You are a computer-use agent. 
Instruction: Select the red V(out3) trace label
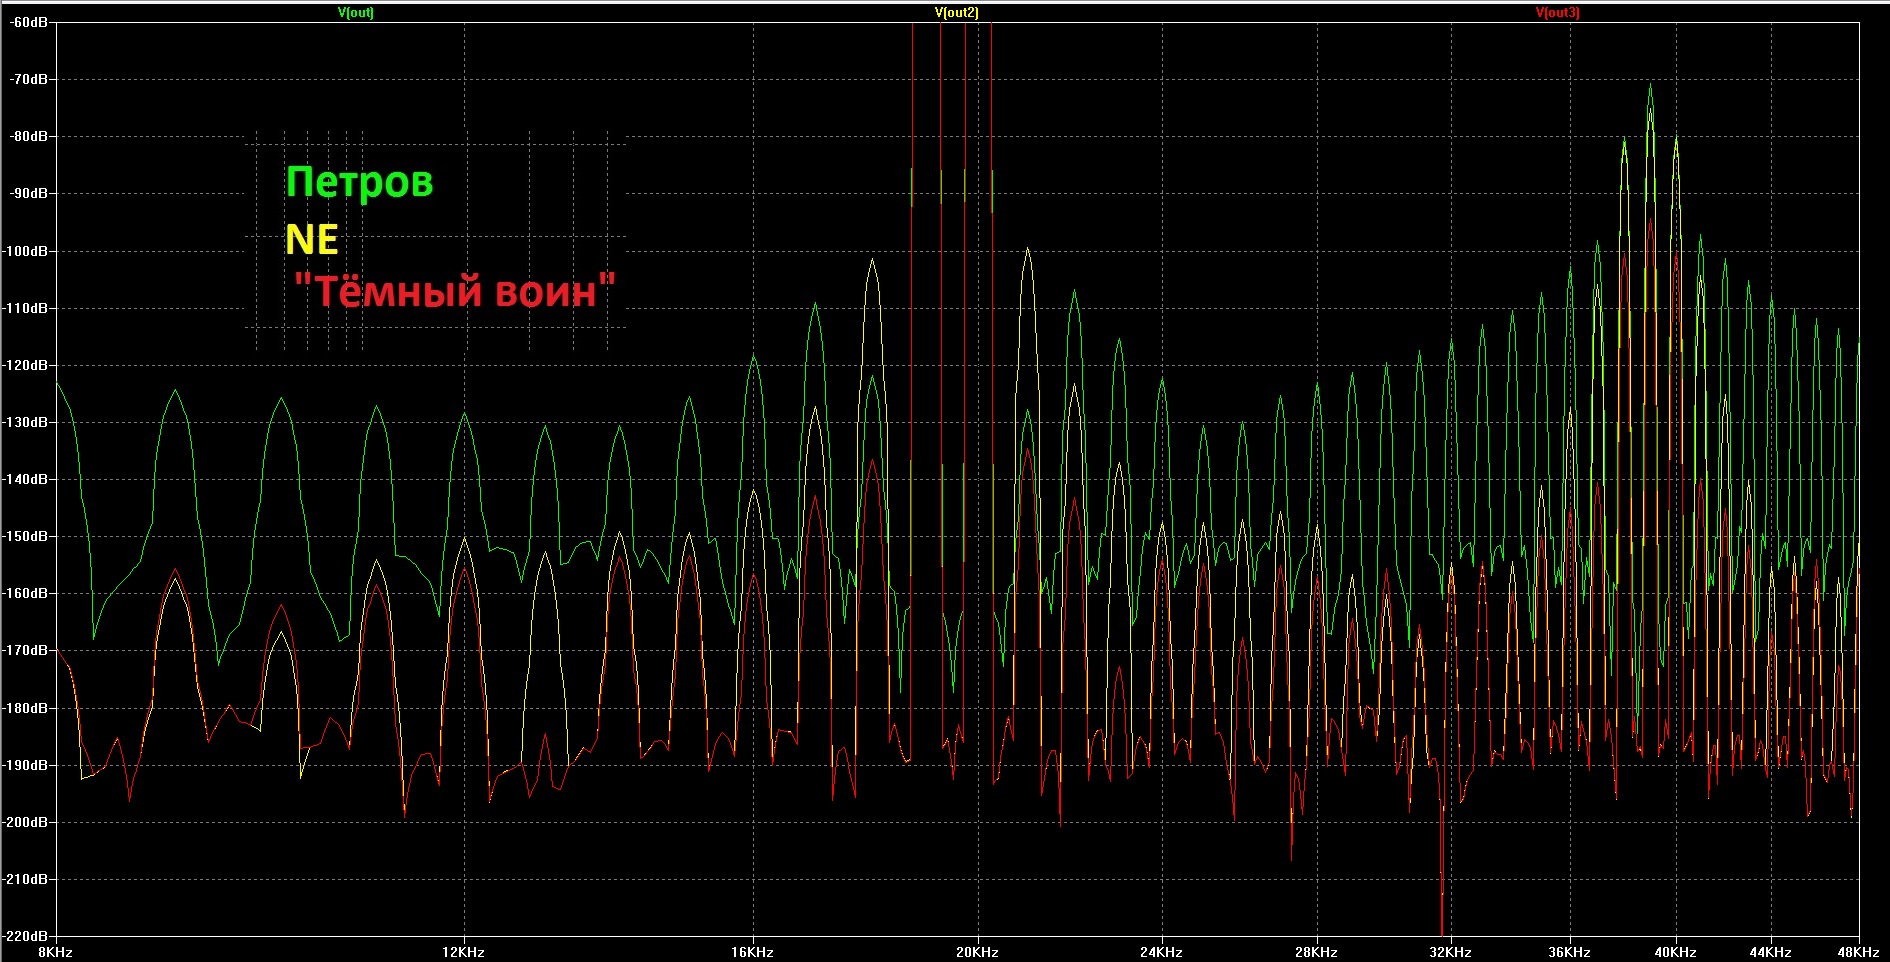(1558, 13)
